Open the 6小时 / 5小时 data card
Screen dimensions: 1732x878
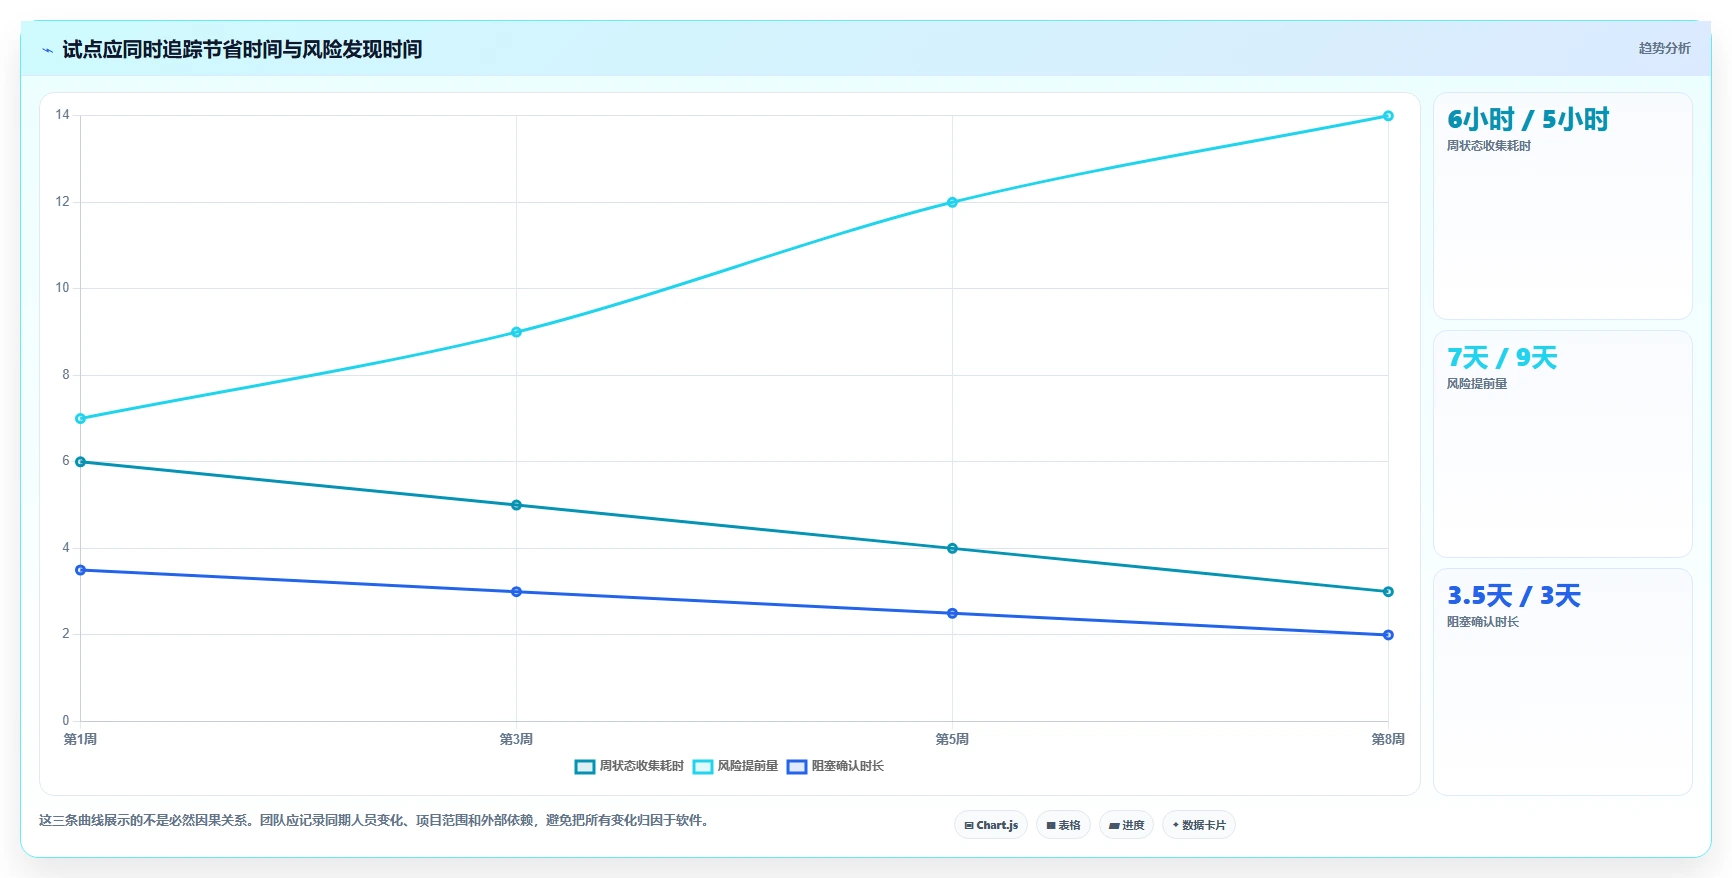point(1562,206)
